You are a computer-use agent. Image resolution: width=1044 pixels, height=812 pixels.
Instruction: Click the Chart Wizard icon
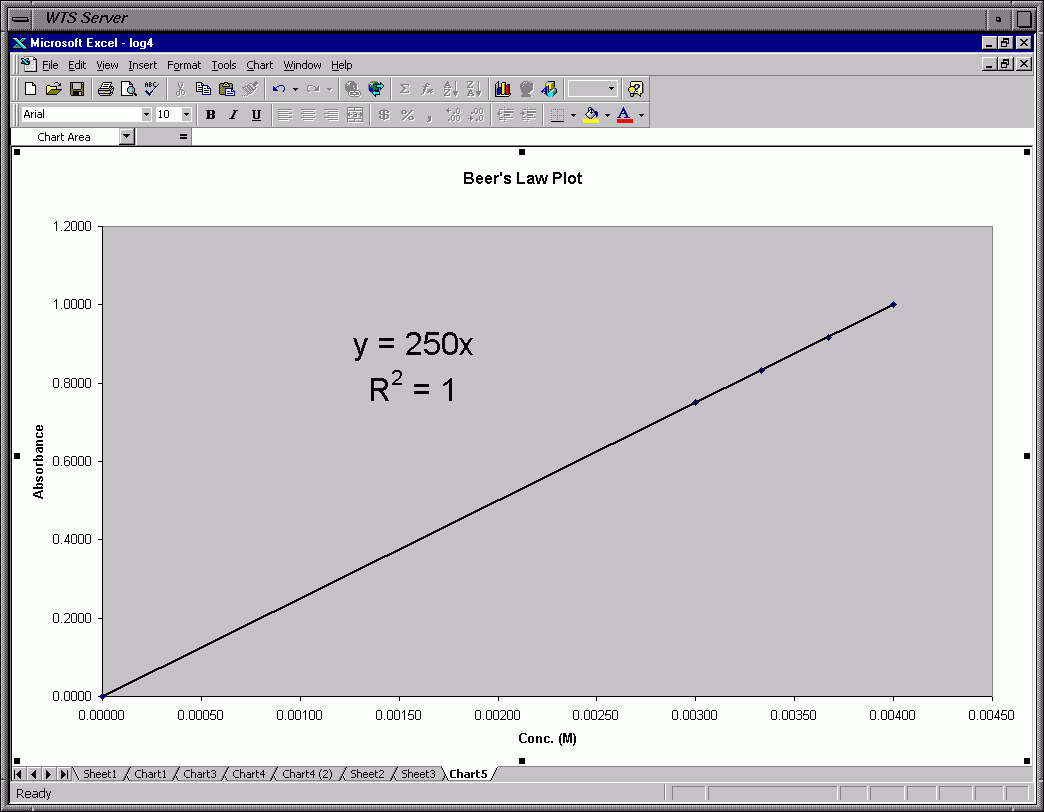(x=502, y=89)
